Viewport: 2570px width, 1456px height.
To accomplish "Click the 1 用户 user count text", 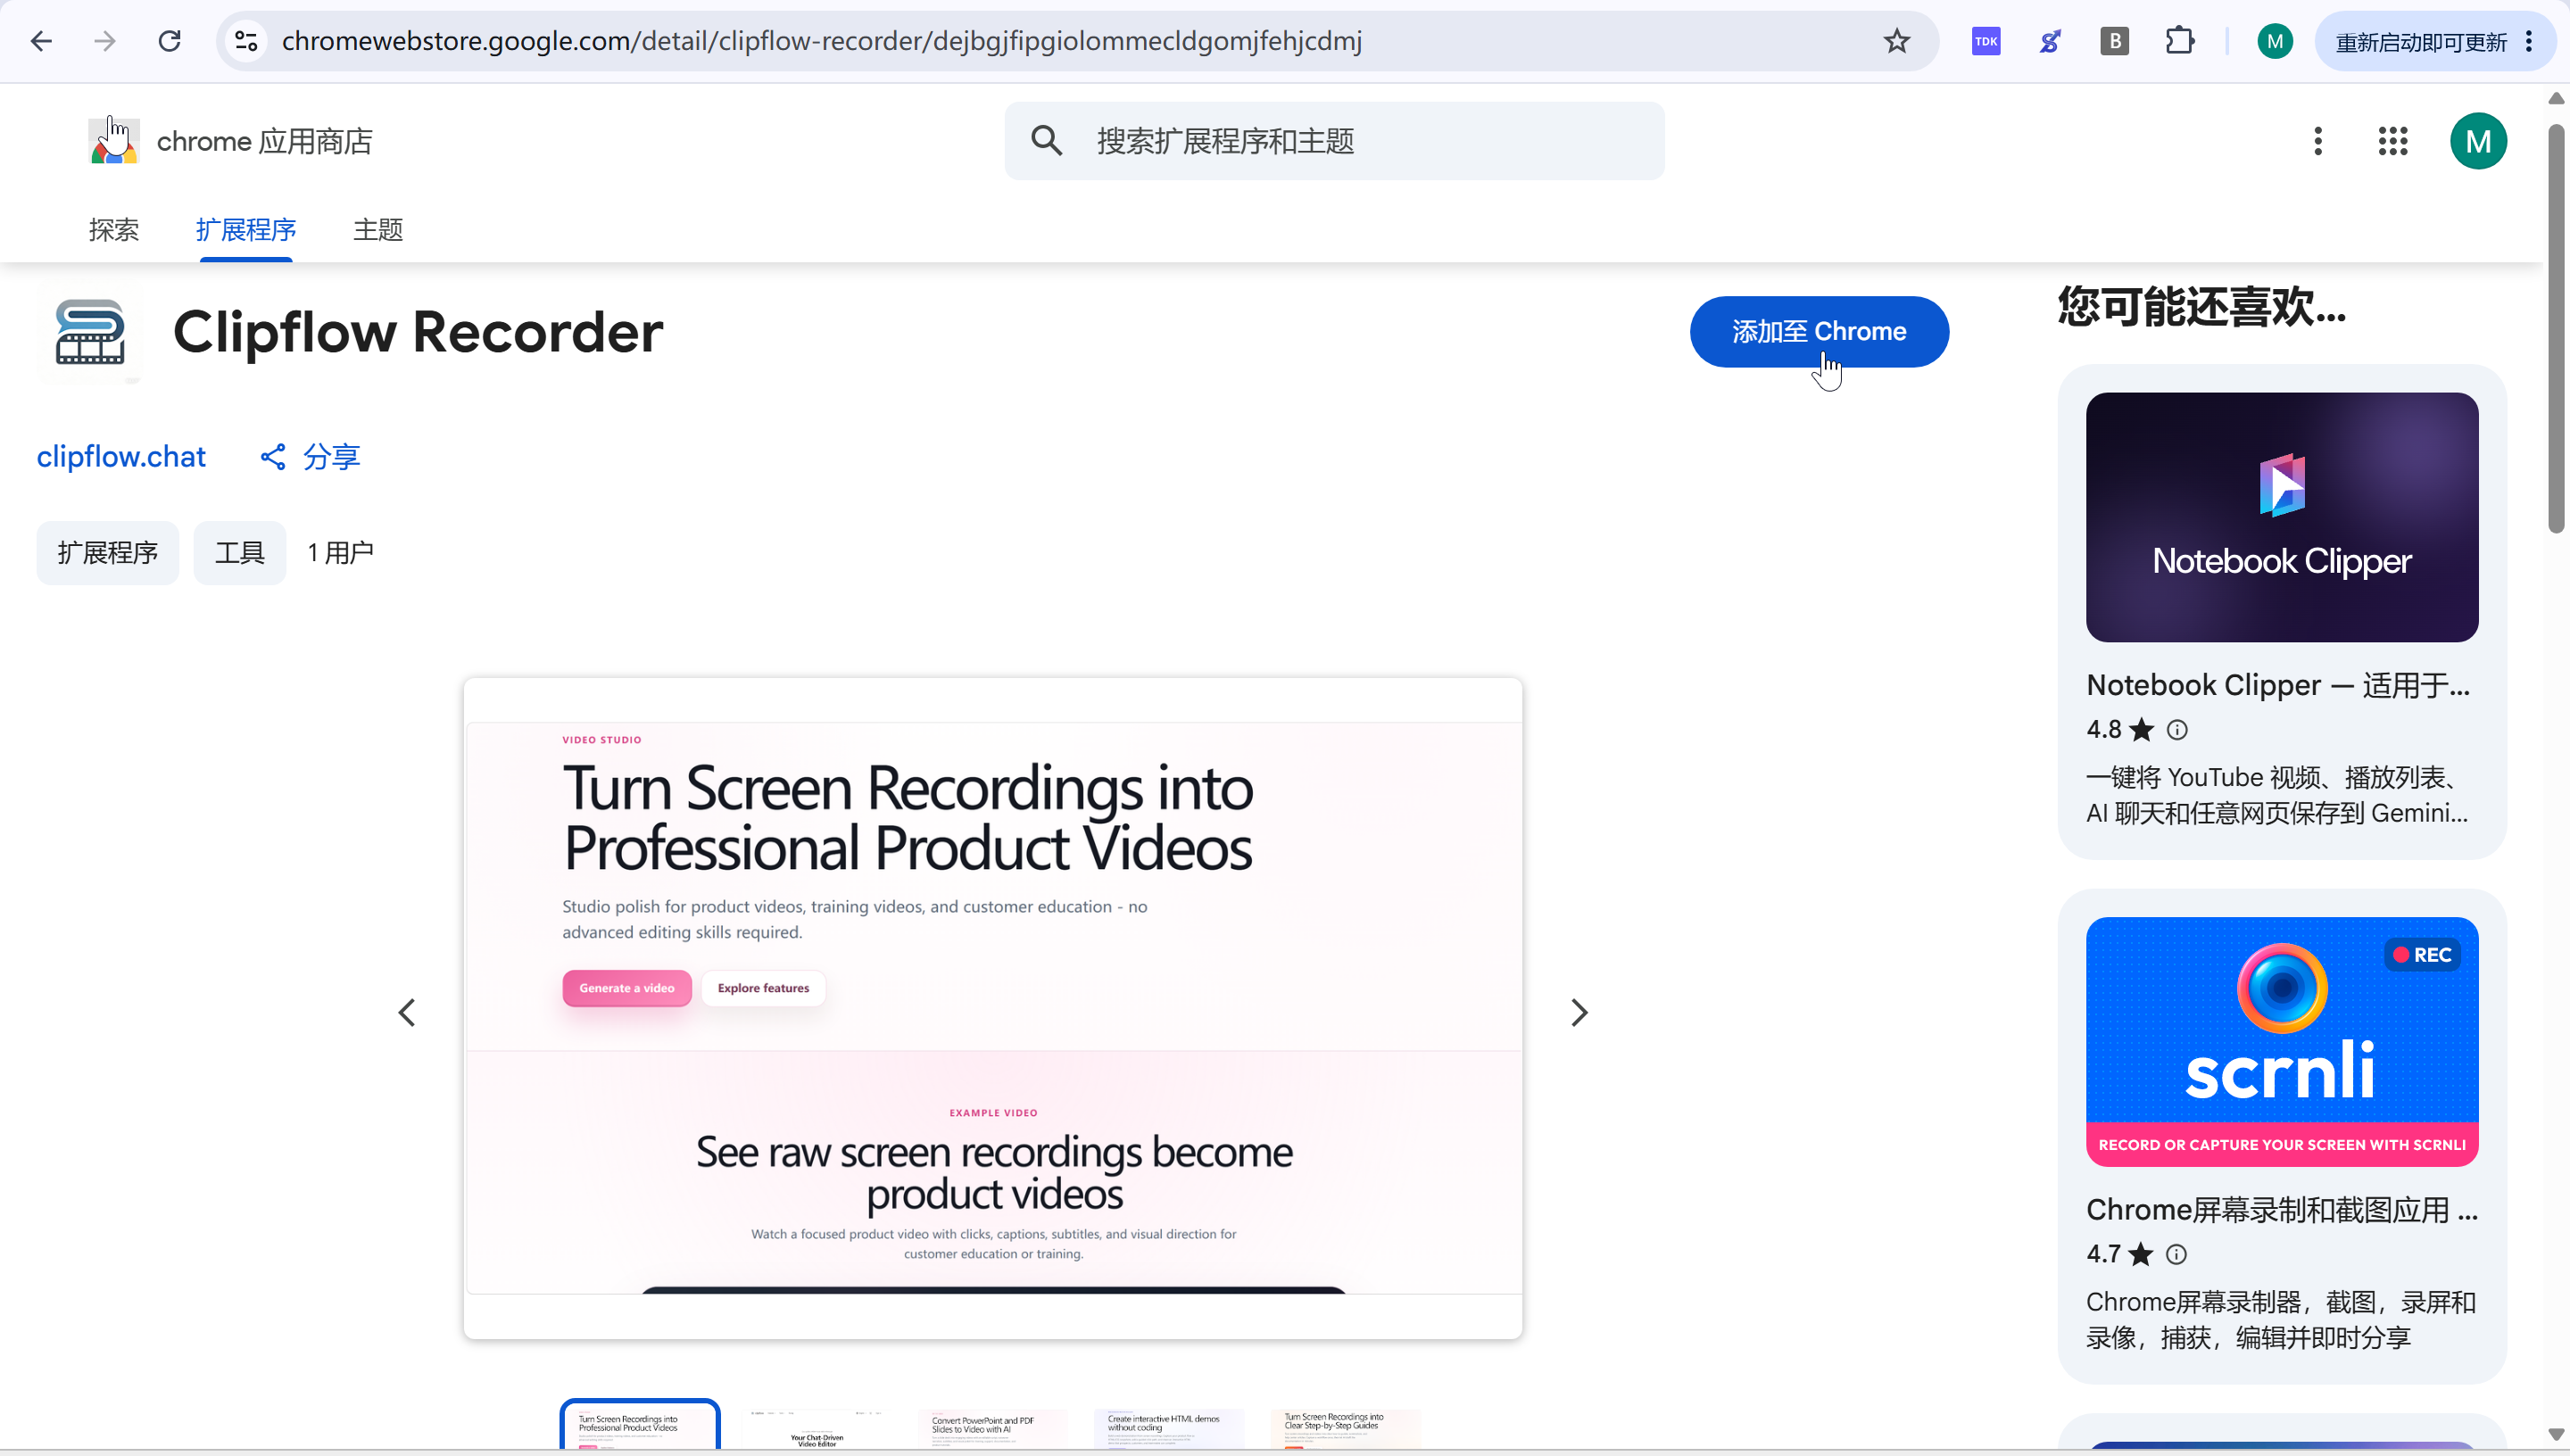I will point(340,553).
